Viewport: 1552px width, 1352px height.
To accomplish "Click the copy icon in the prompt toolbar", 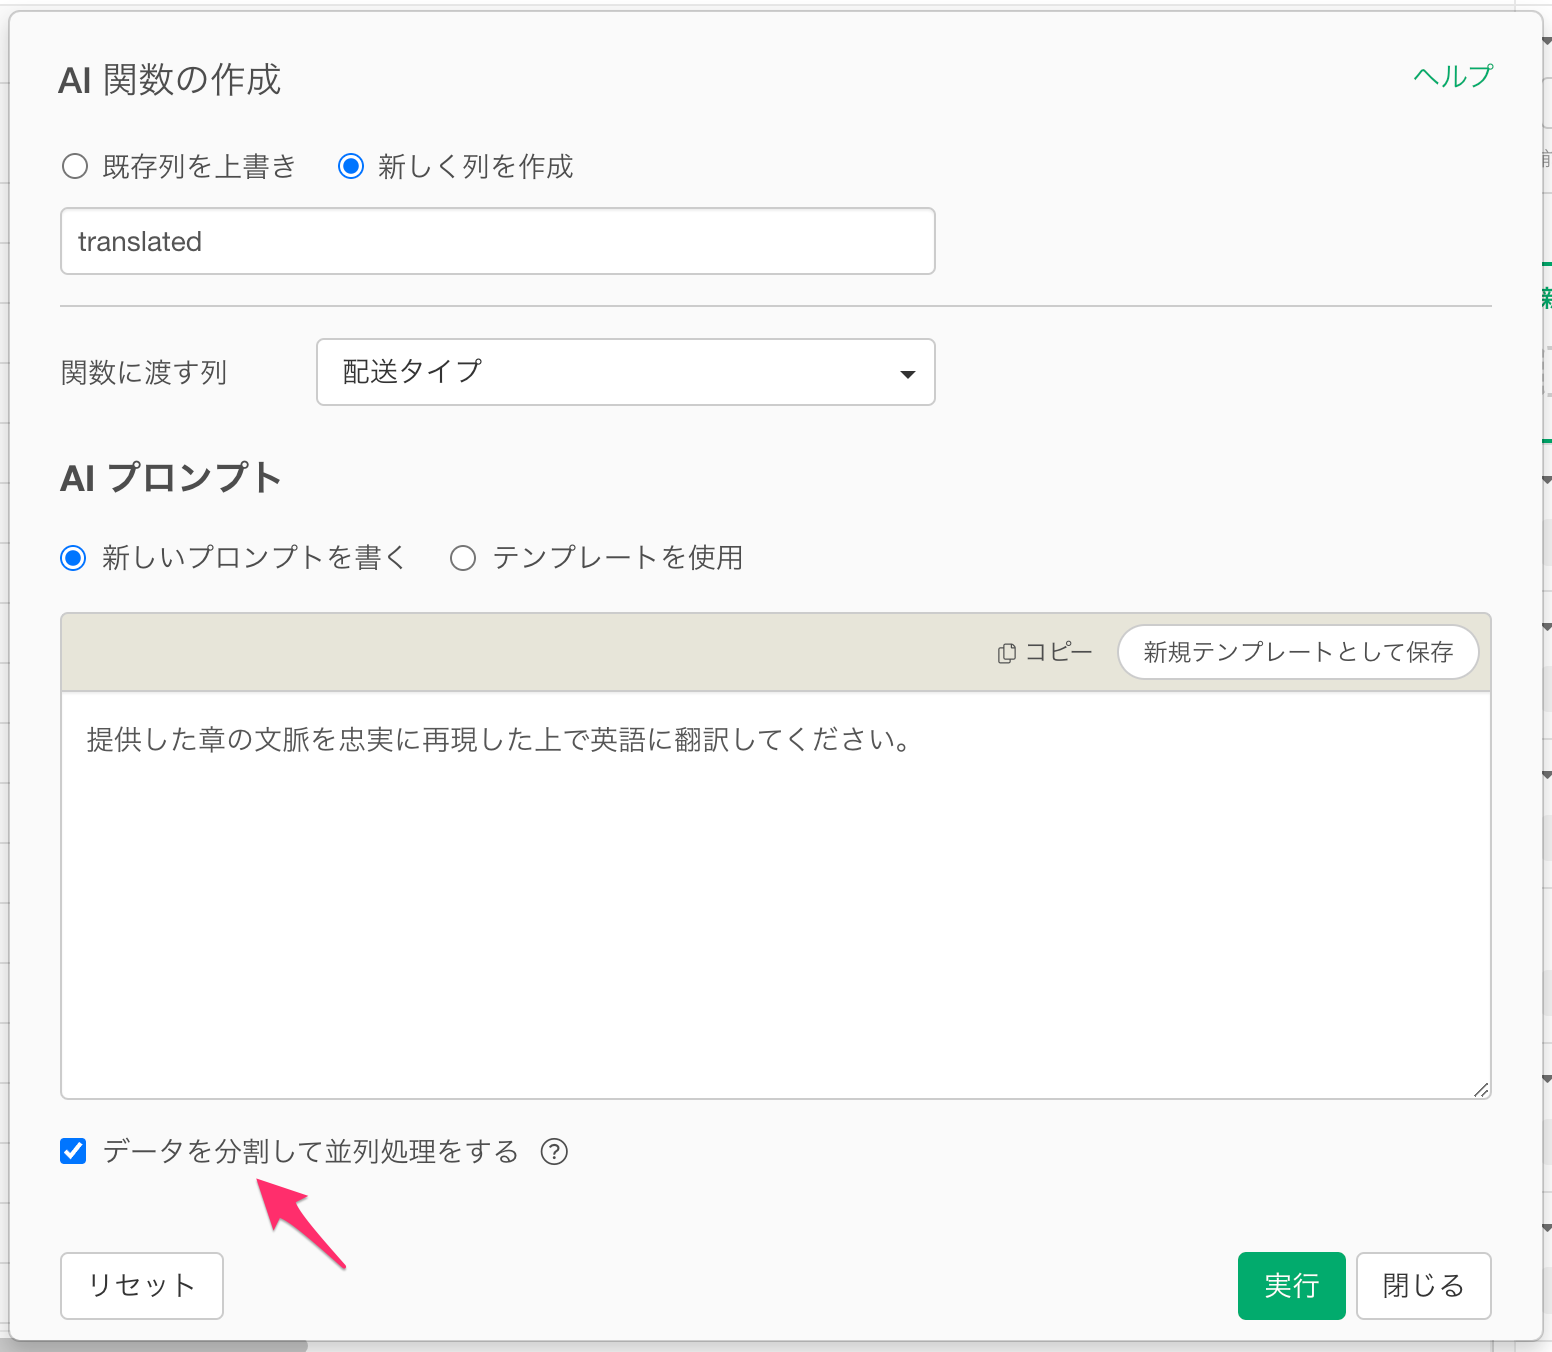I will click(1006, 653).
